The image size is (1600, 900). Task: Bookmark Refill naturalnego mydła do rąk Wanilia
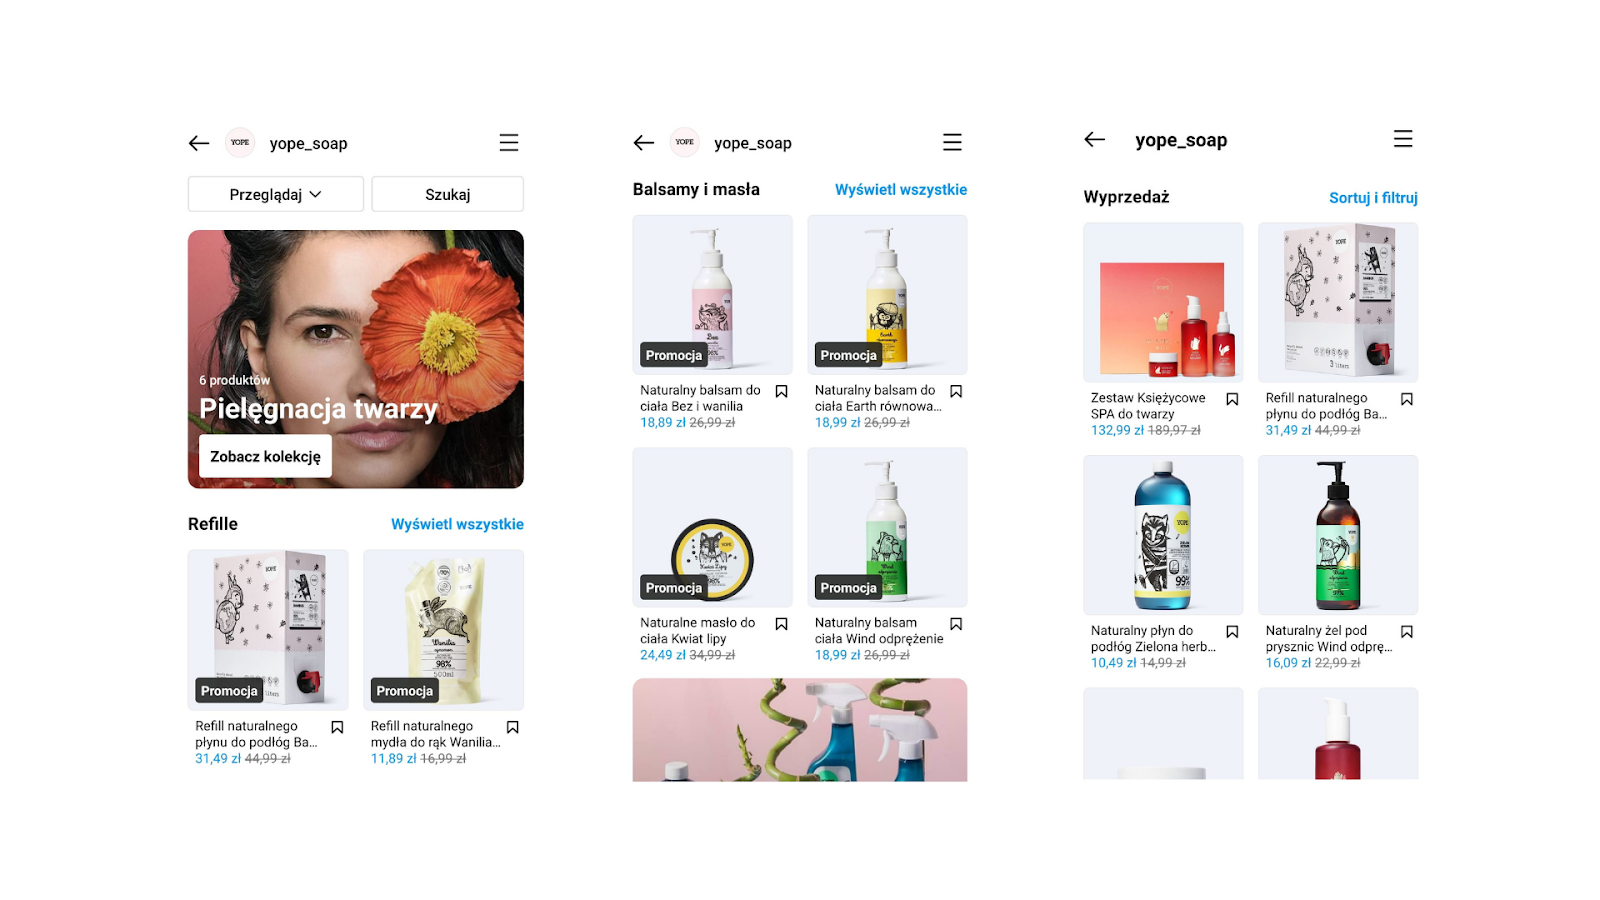513,728
